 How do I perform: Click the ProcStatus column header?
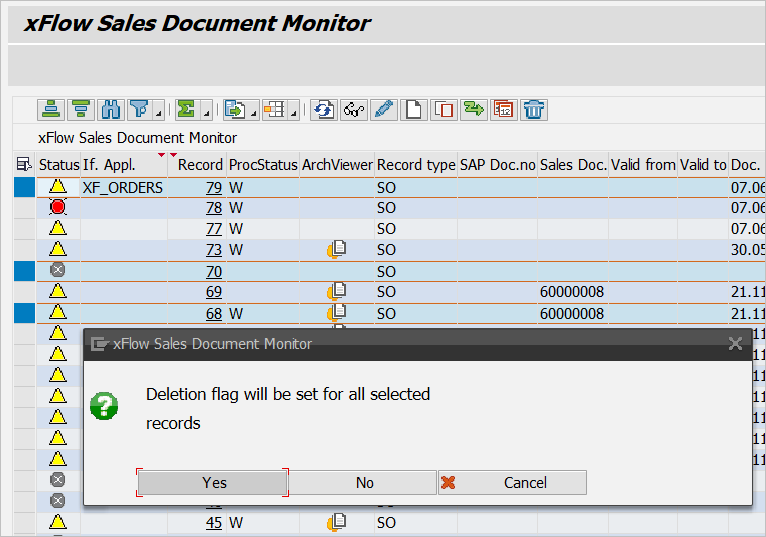coord(263,165)
